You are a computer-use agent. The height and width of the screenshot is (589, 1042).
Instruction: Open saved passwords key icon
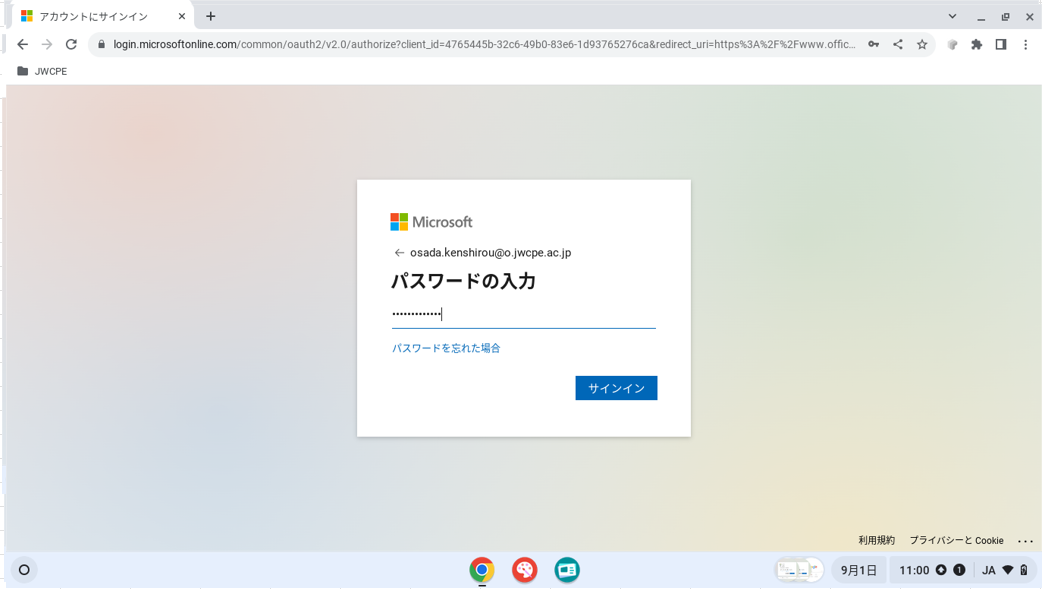tap(873, 45)
